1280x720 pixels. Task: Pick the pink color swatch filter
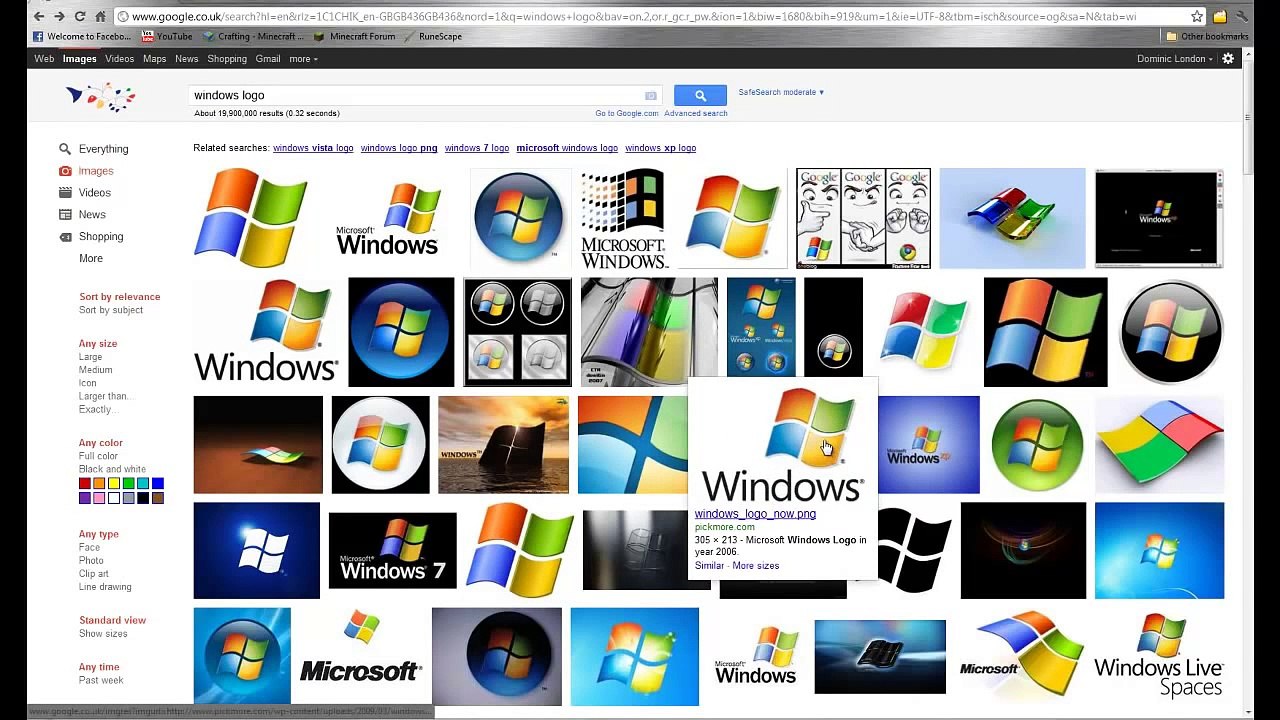pos(99,498)
